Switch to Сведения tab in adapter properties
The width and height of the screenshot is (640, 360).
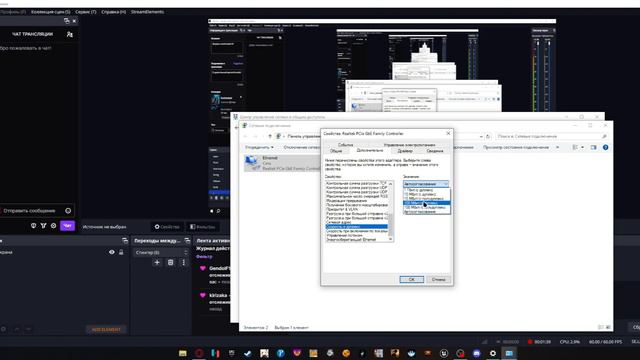pyautogui.click(x=435, y=151)
